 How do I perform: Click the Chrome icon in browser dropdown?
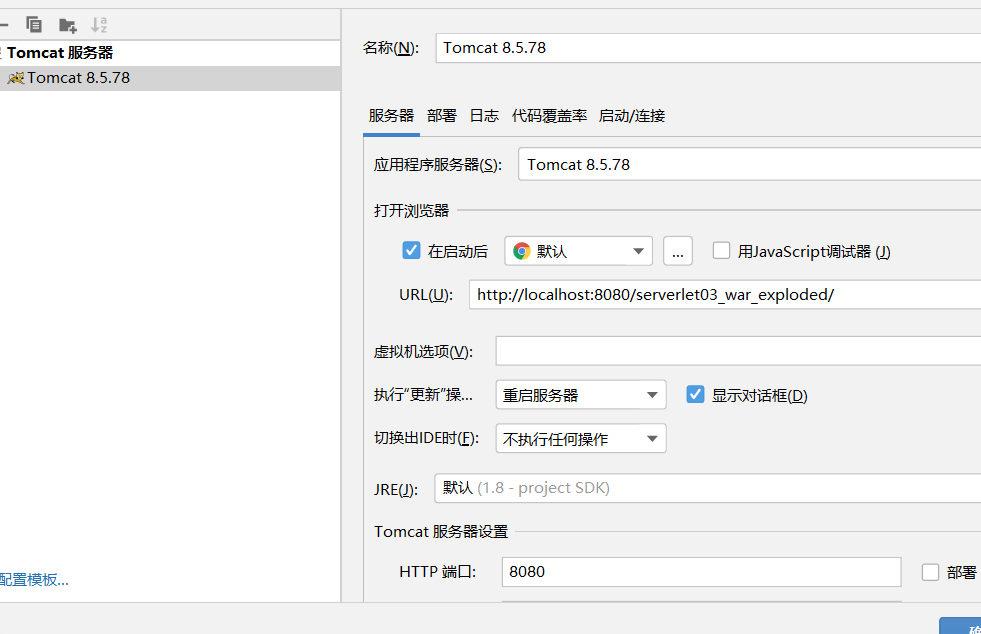point(521,251)
